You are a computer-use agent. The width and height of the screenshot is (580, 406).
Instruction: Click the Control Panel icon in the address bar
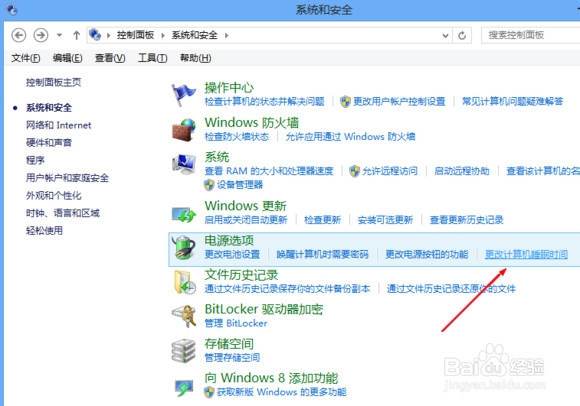[x=95, y=35]
